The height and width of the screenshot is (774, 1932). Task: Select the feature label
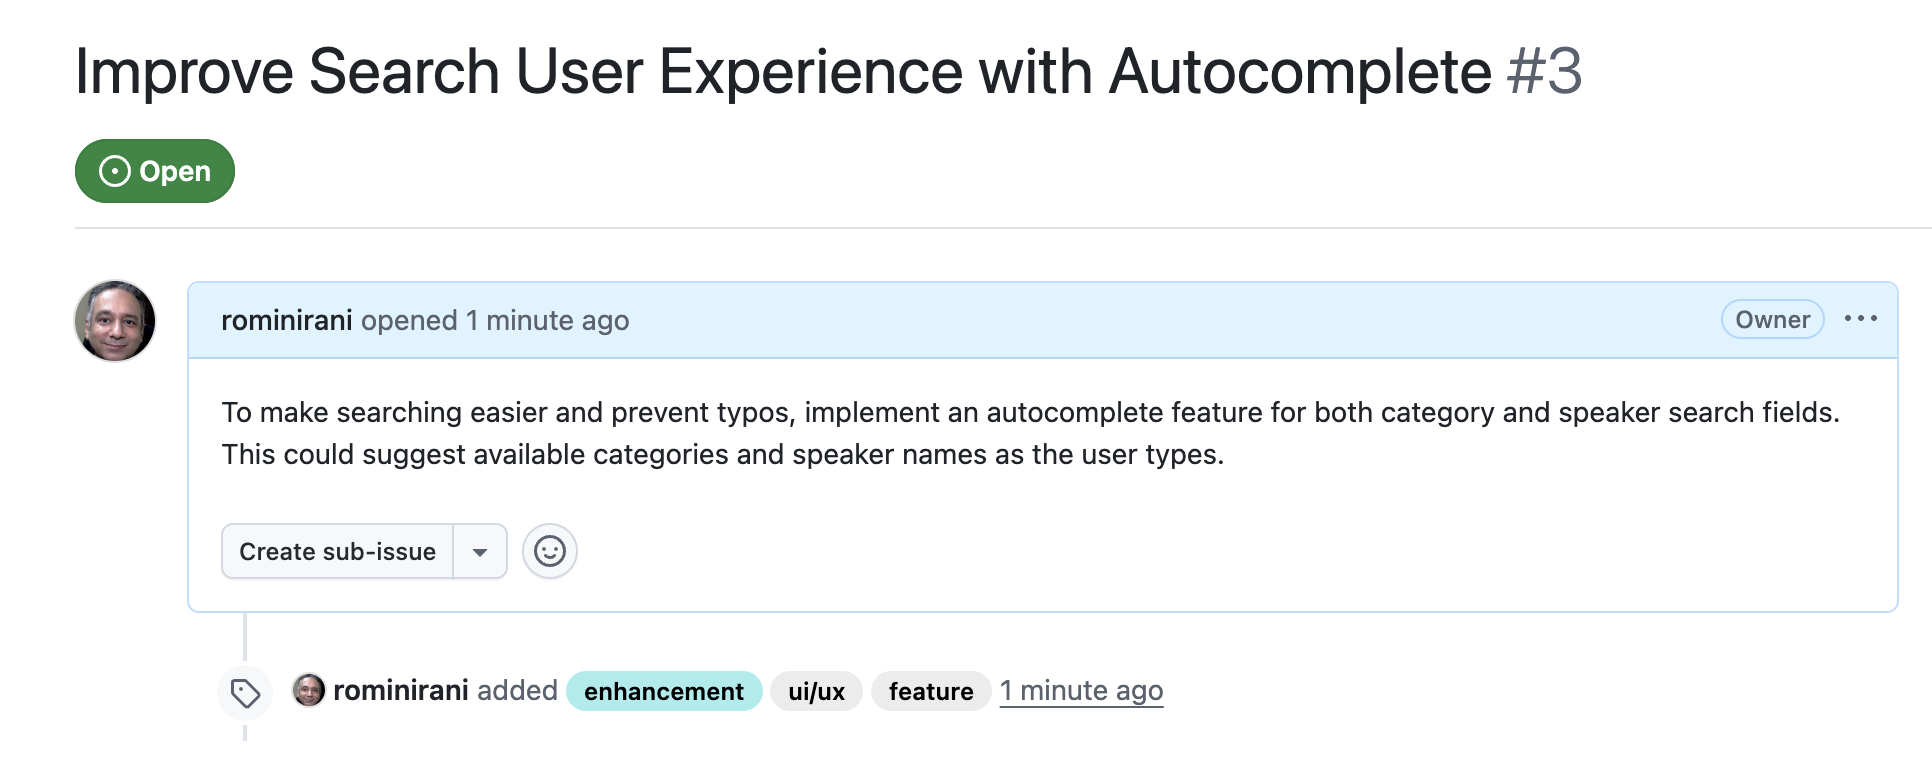tap(930, 691)
